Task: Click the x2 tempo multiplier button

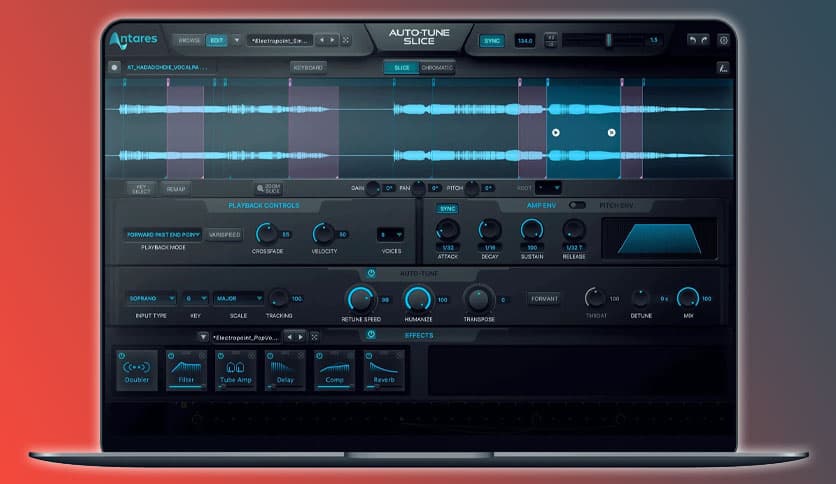Action: pos(551,37)
